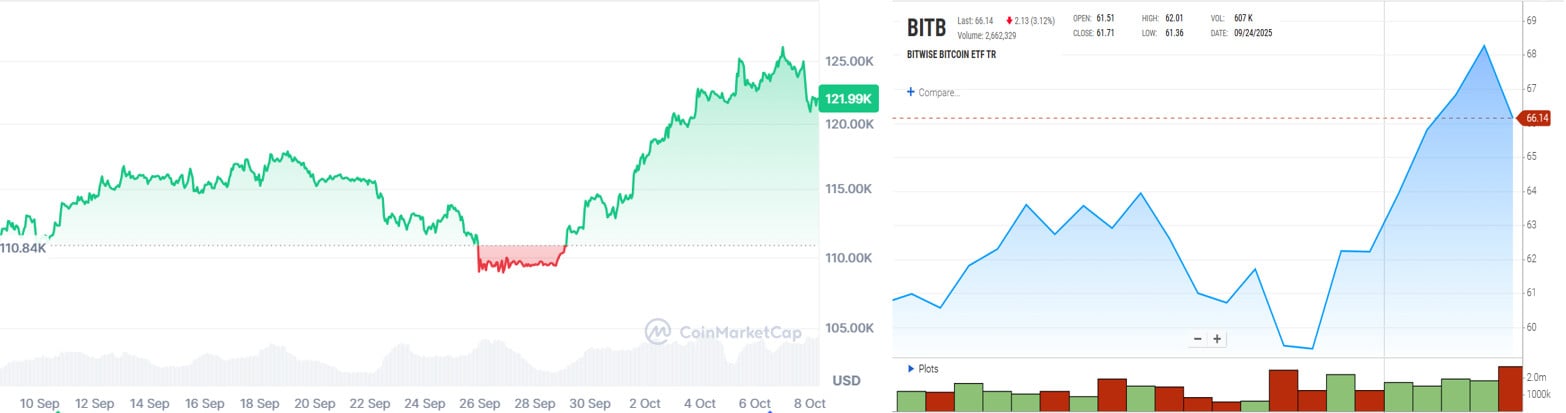Screen dimensions: 1566x413
Task: Open the Compare symbol field
Action: pyautogui.click(x=939, y=92)
